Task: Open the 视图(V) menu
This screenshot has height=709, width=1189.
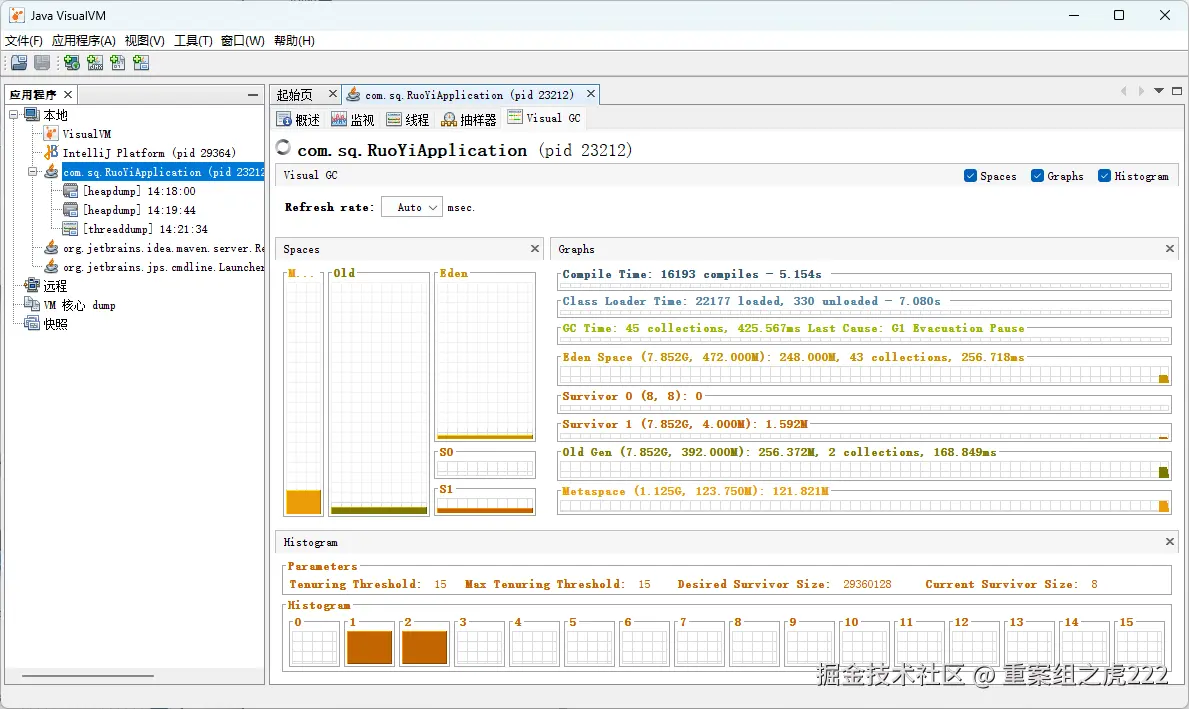Action: (x=145, y=41)
